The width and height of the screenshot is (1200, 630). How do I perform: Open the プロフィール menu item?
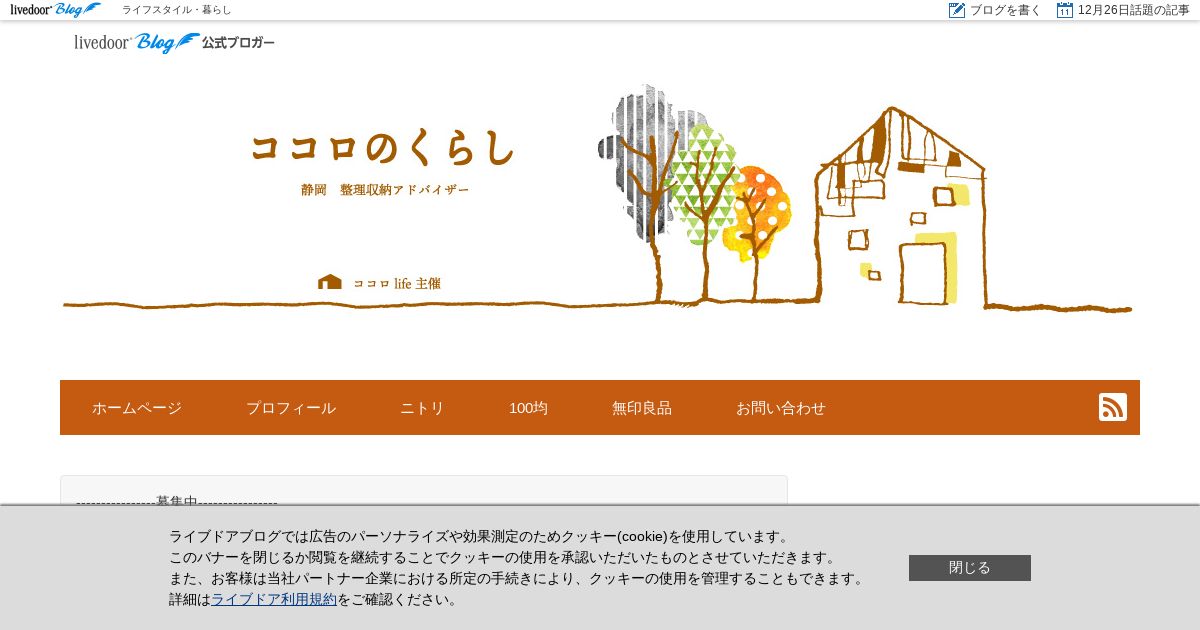[291, 408]
